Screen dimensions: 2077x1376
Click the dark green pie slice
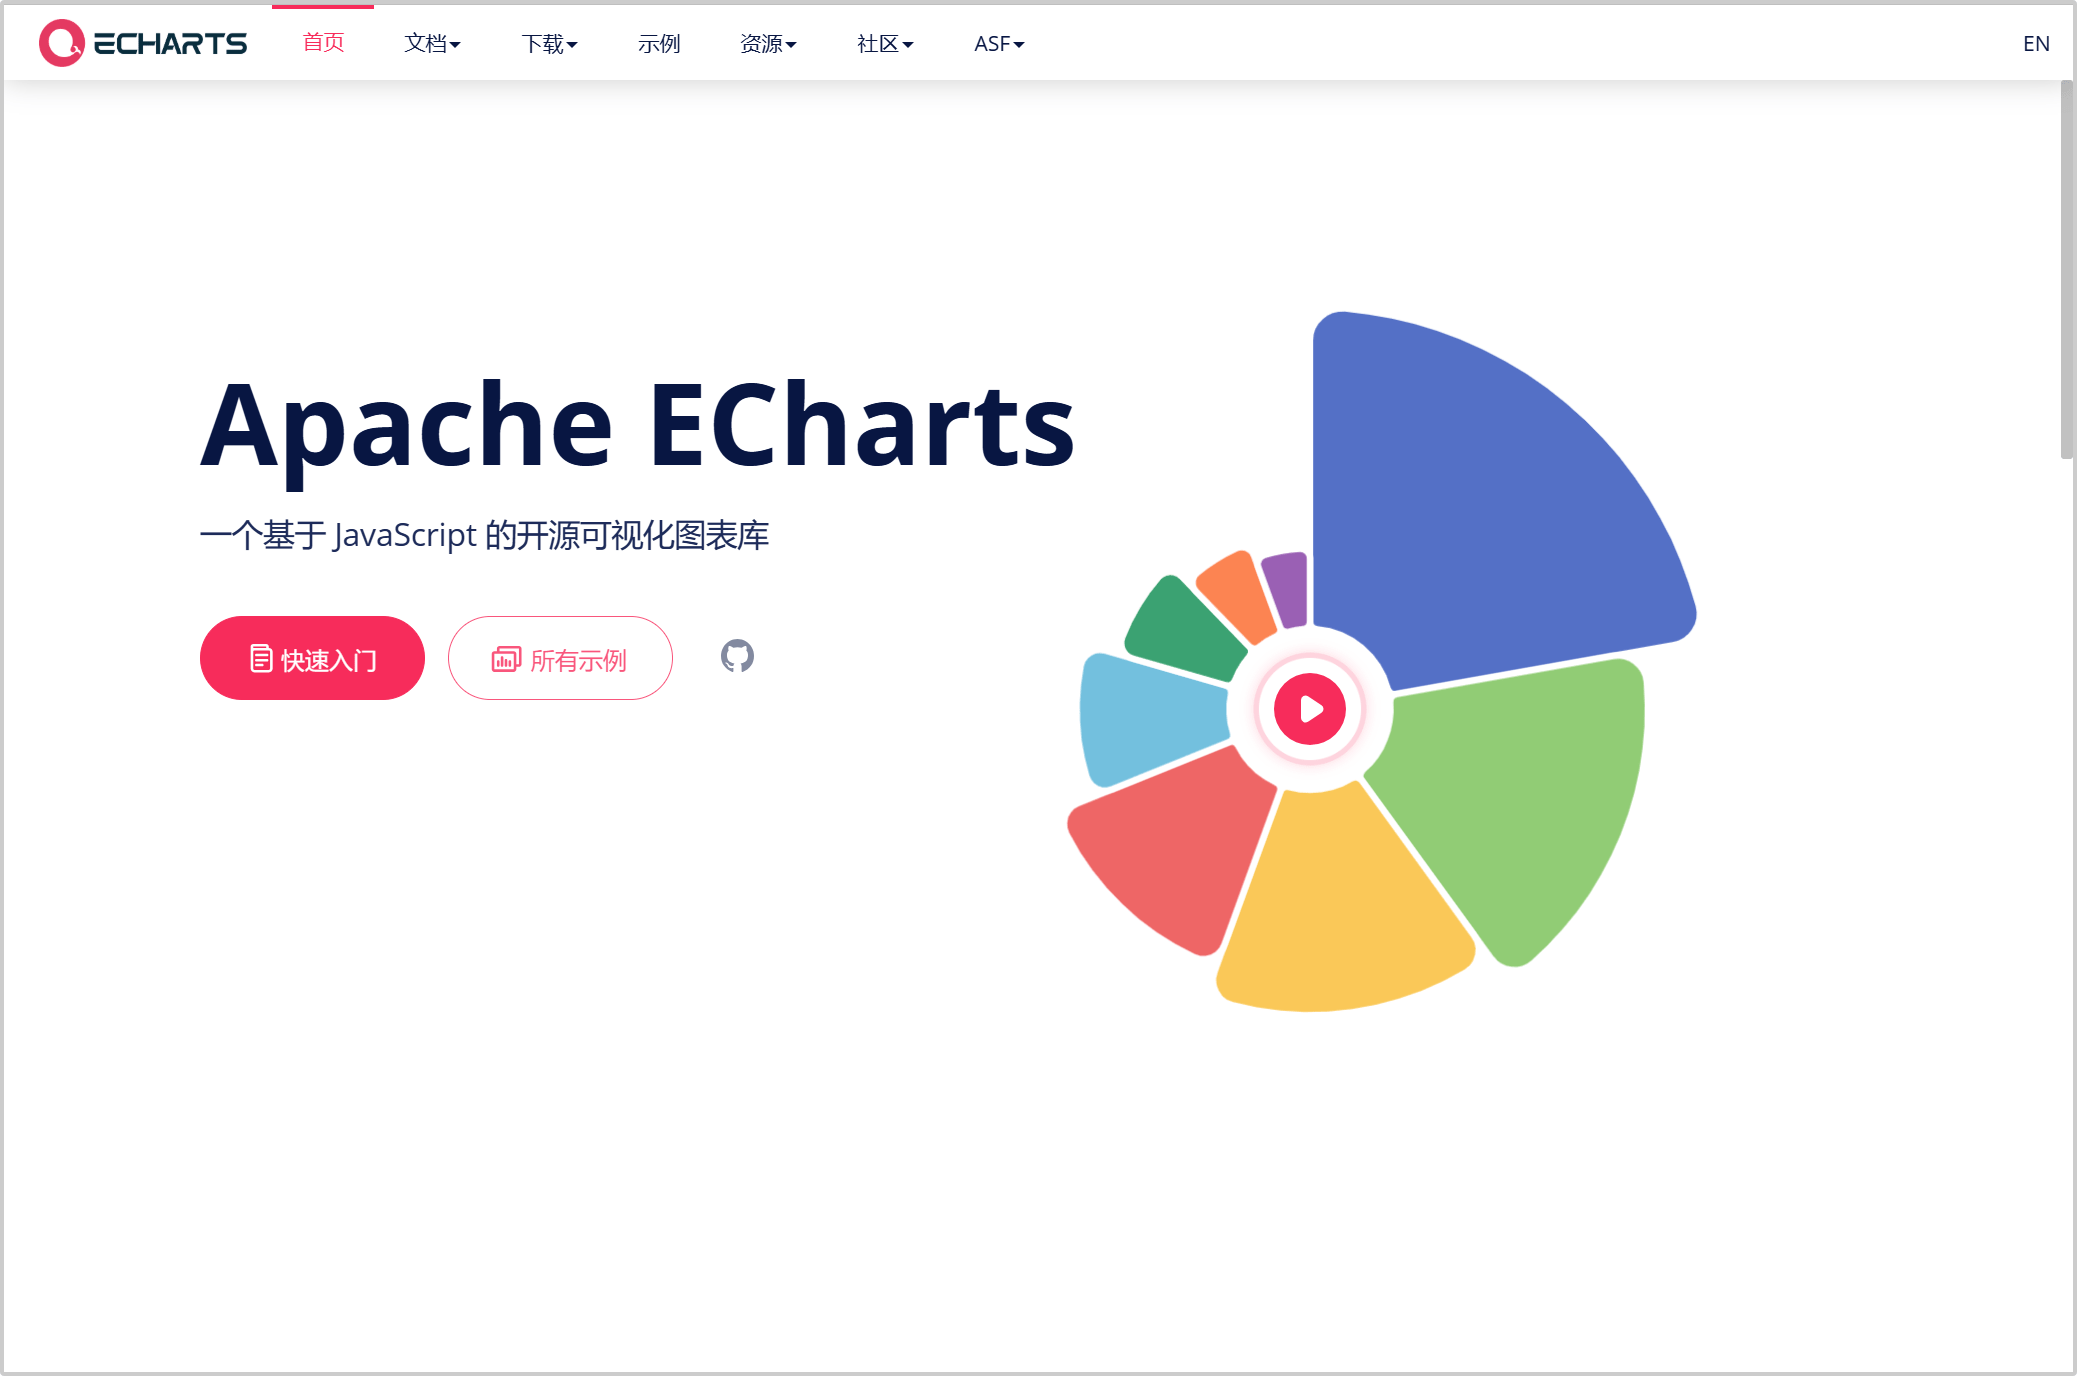click(x=1185, y=630)
